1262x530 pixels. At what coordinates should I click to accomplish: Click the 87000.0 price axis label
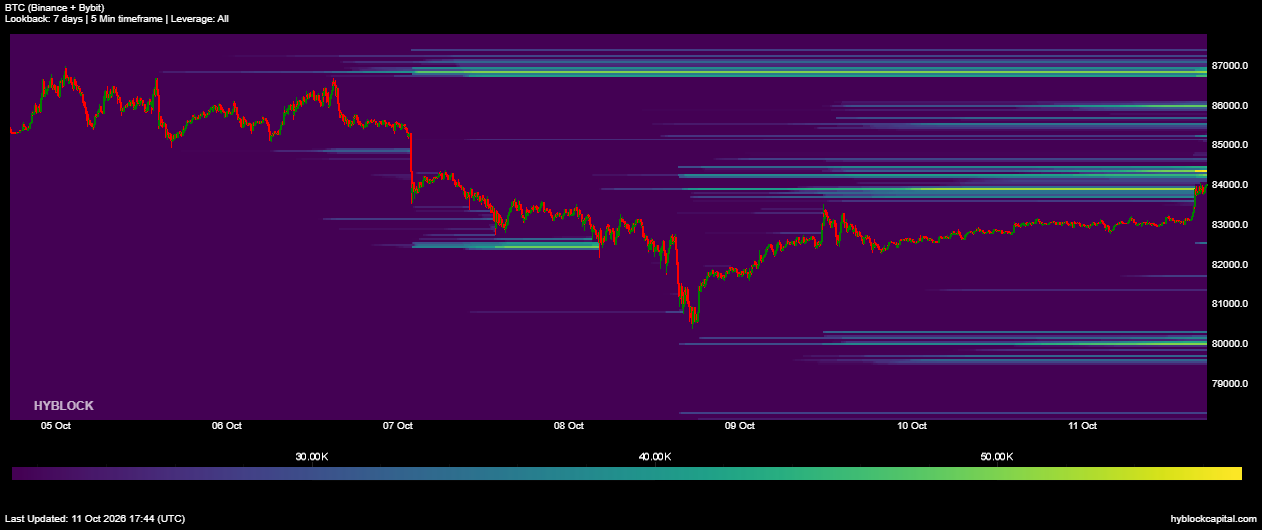(x=1230, y=66)
